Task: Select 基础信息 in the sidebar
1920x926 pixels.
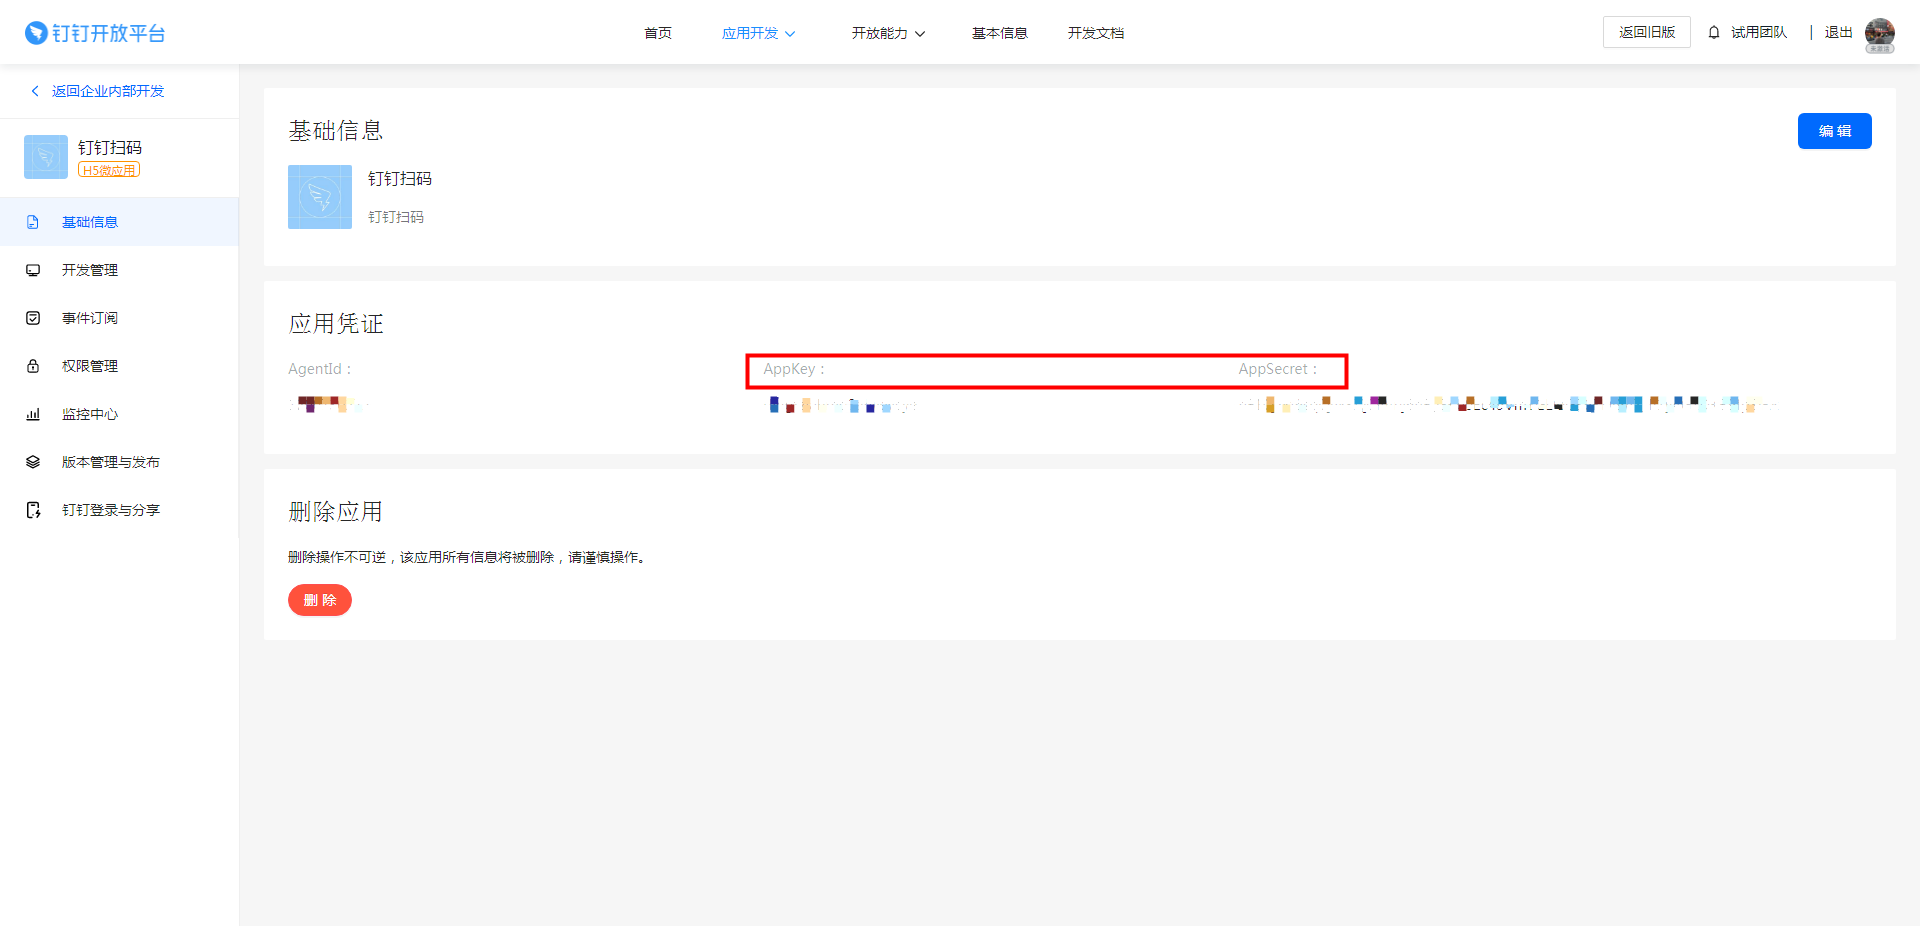Action: (119, 222)
